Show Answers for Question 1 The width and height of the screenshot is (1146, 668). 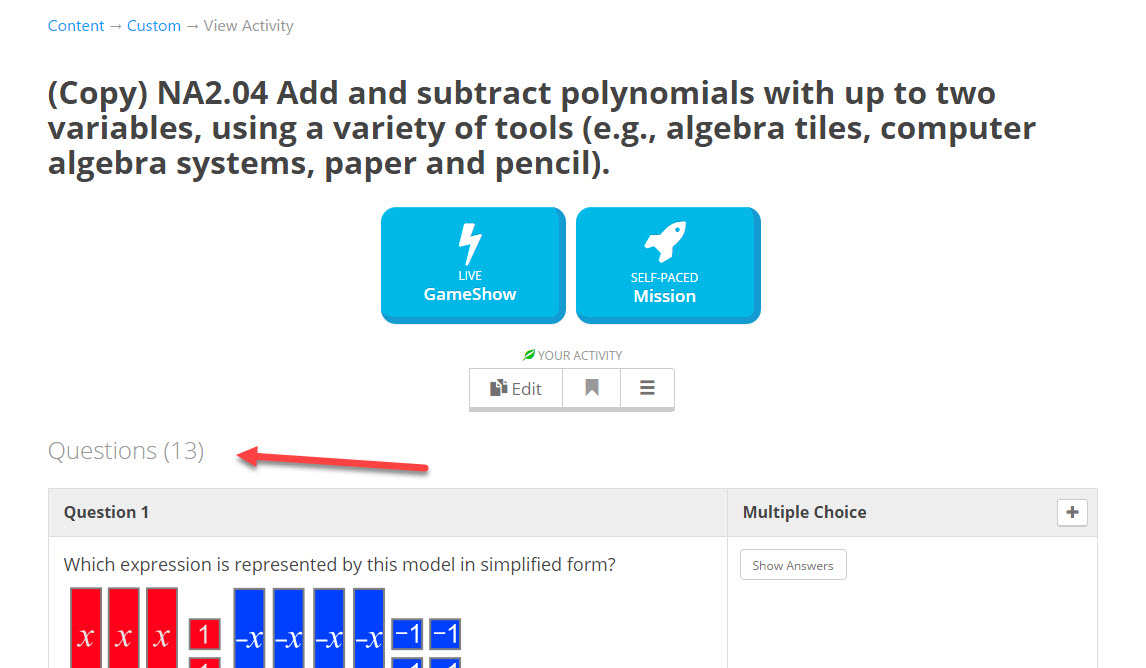(x=793, y=565)
